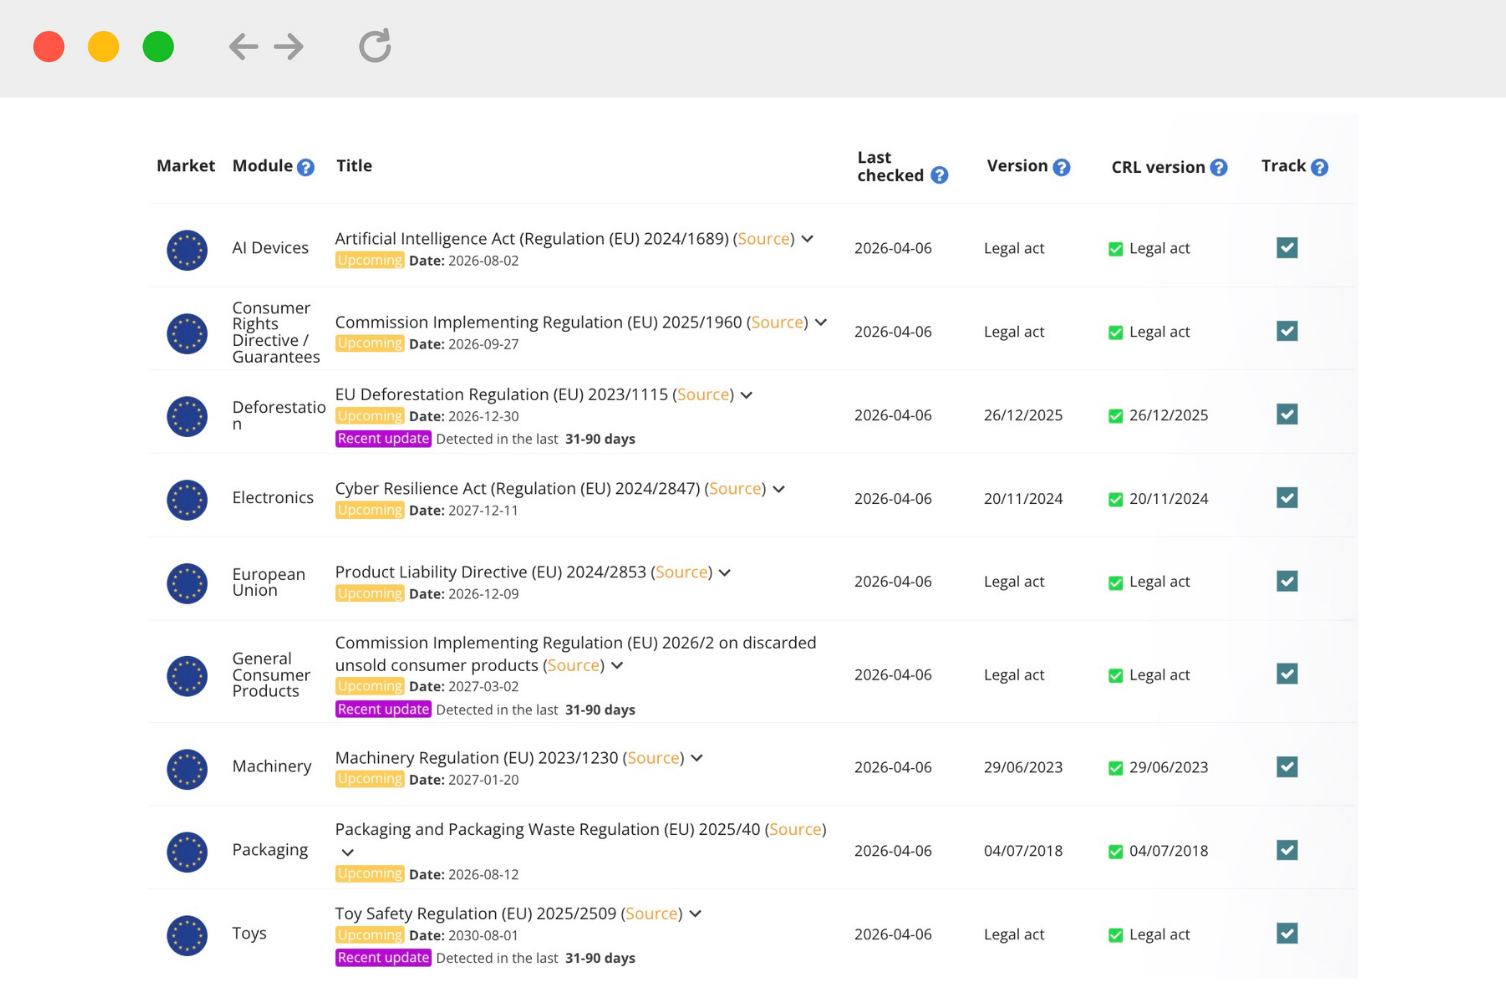Image resolution: width=1506 pixels, height=1006 pixels.
Task: Open the Toy Safety Regulation Source link
Action: coord(652,914)
